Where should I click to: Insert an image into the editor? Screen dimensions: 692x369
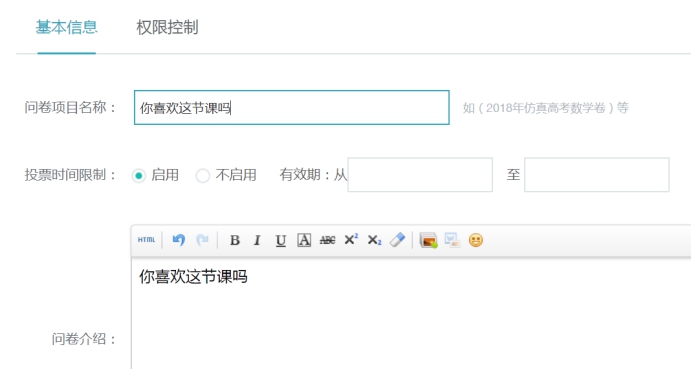pyautogui.click(x=428, y=241)
